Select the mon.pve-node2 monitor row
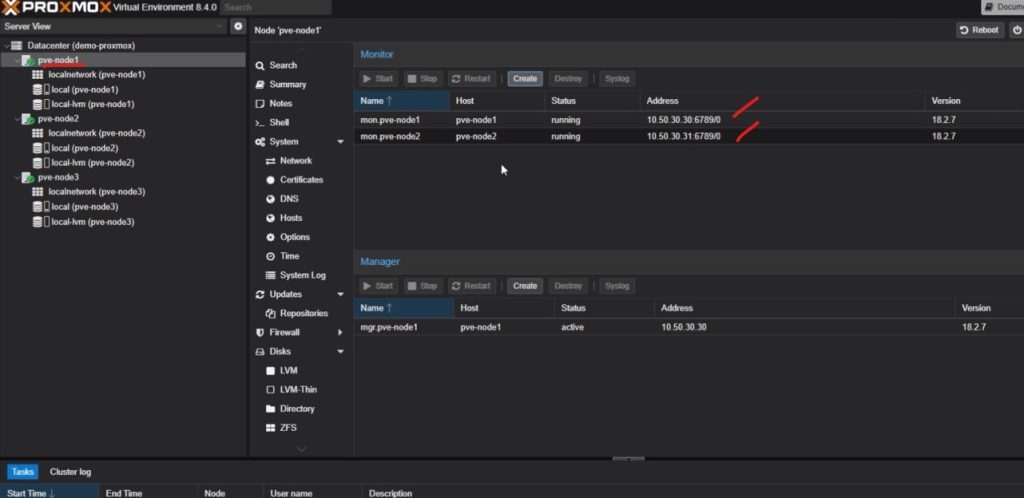 coord(689,136)
